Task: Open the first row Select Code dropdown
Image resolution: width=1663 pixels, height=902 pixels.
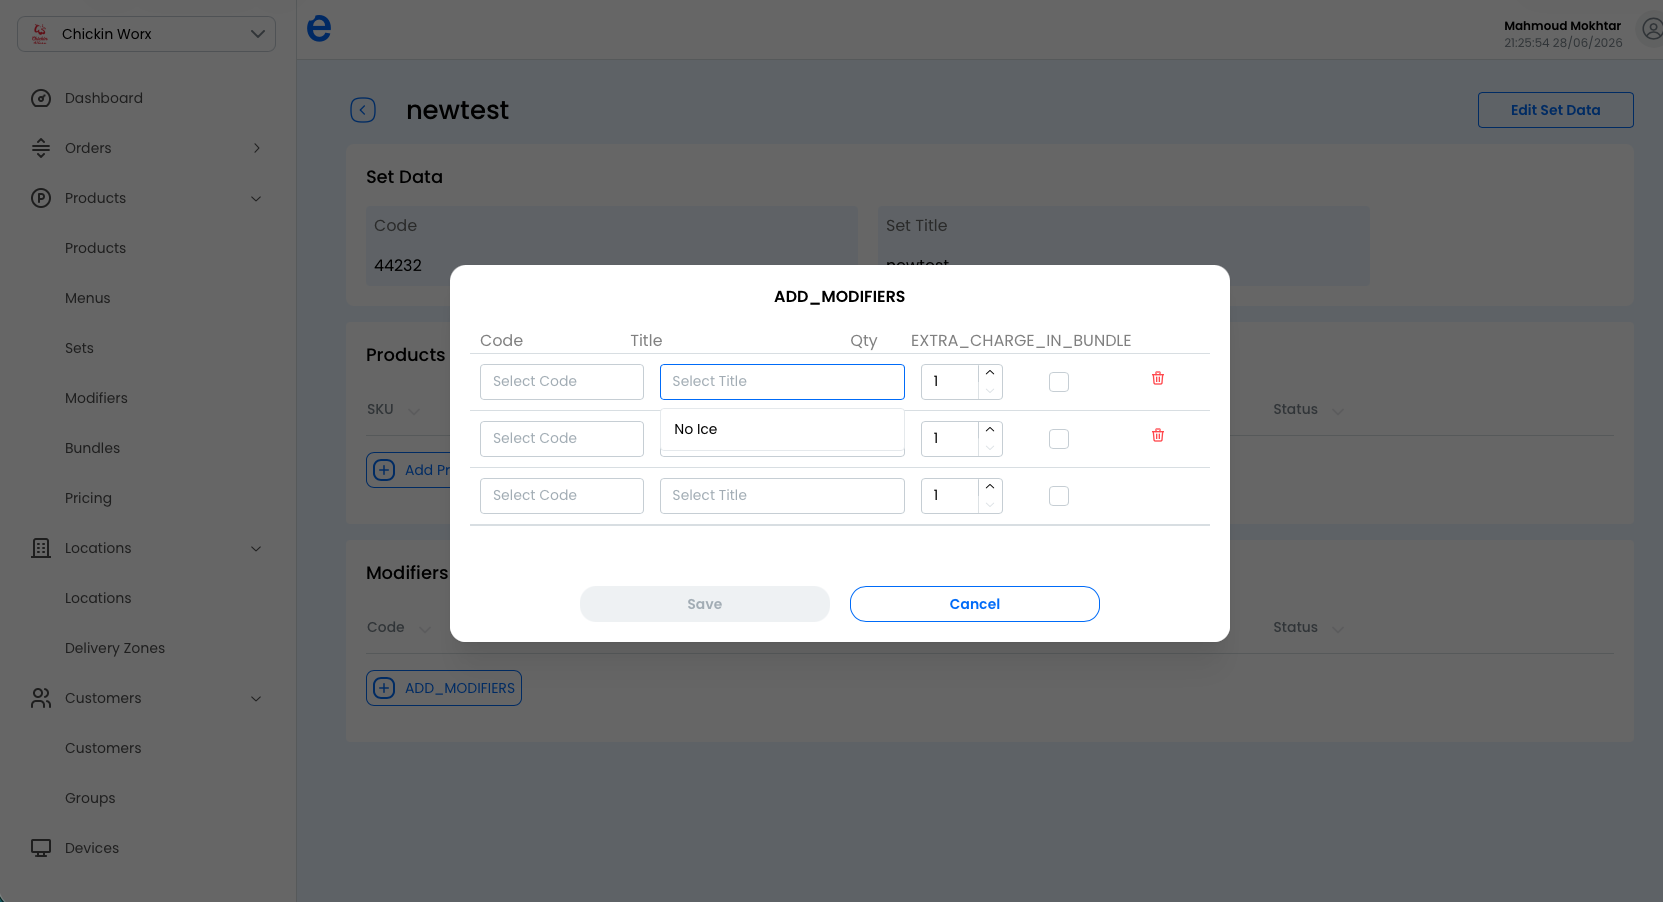Action: (562, 382)
